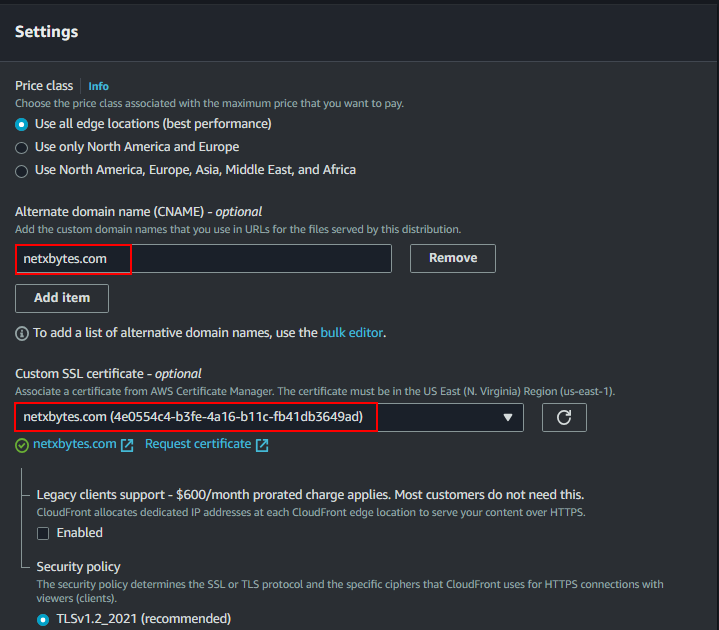Click the green checkmark certificate status icon

click(x=22, y=445)
